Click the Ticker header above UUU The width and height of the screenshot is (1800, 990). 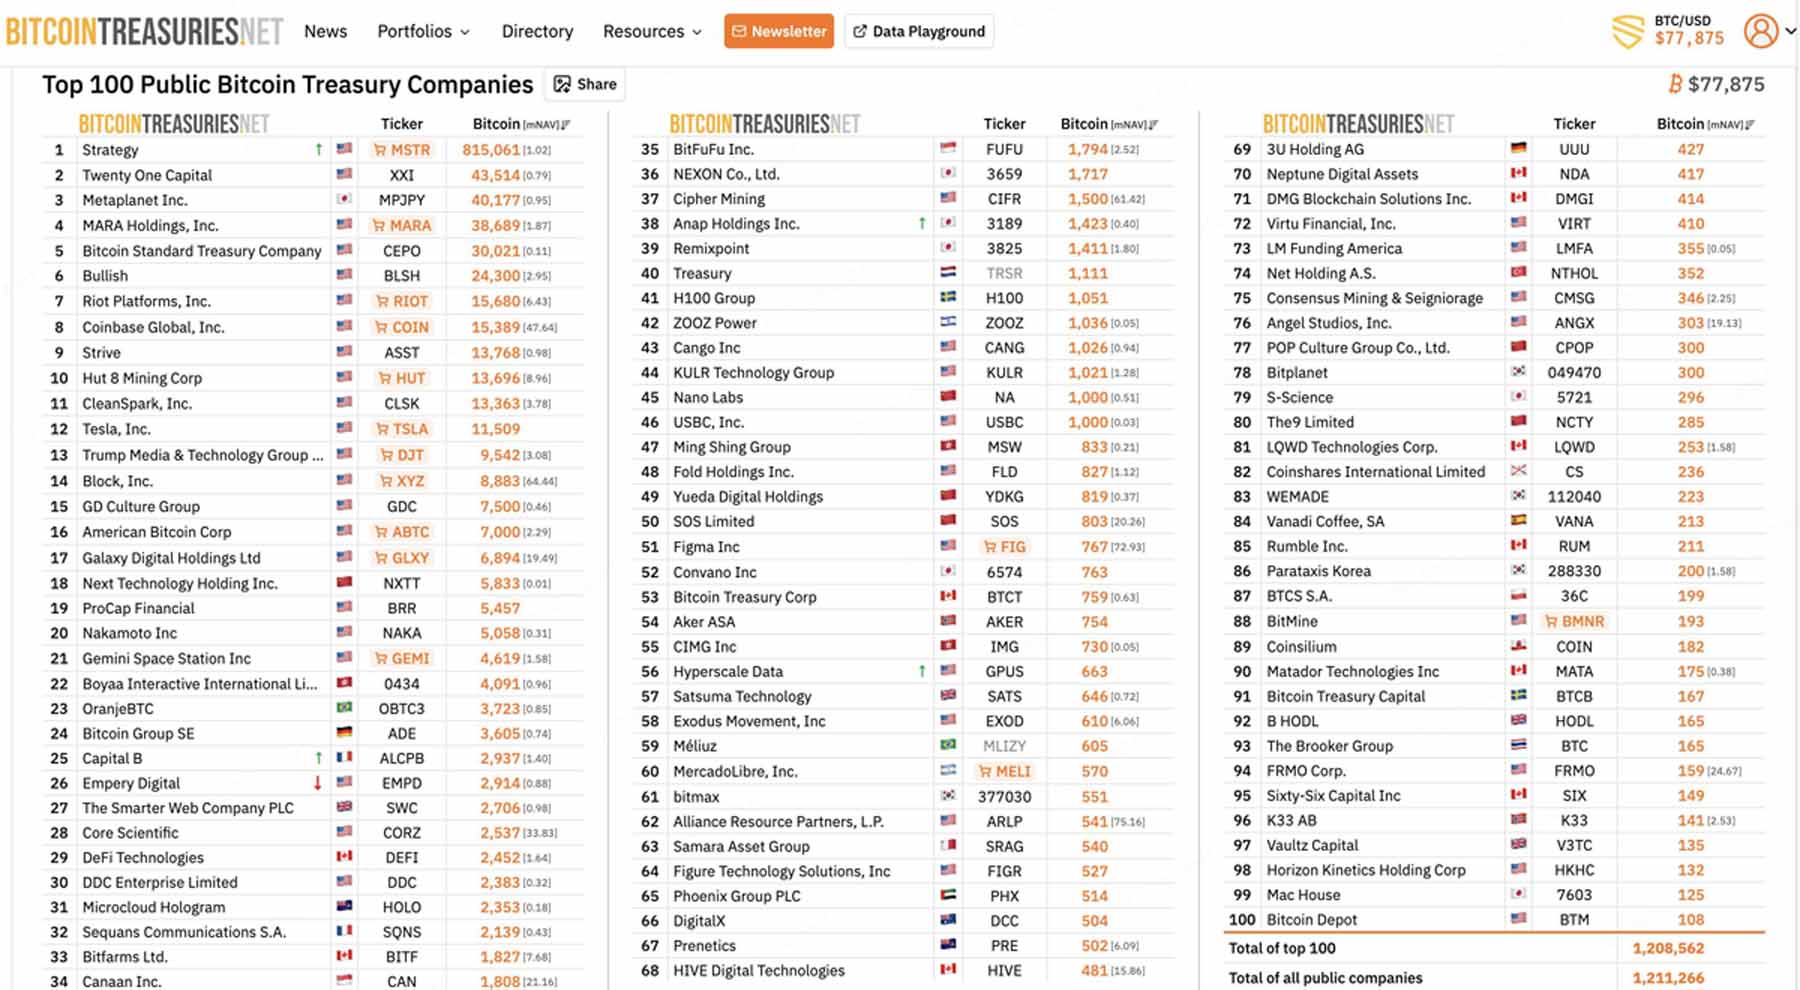[x=1574, y=124]
